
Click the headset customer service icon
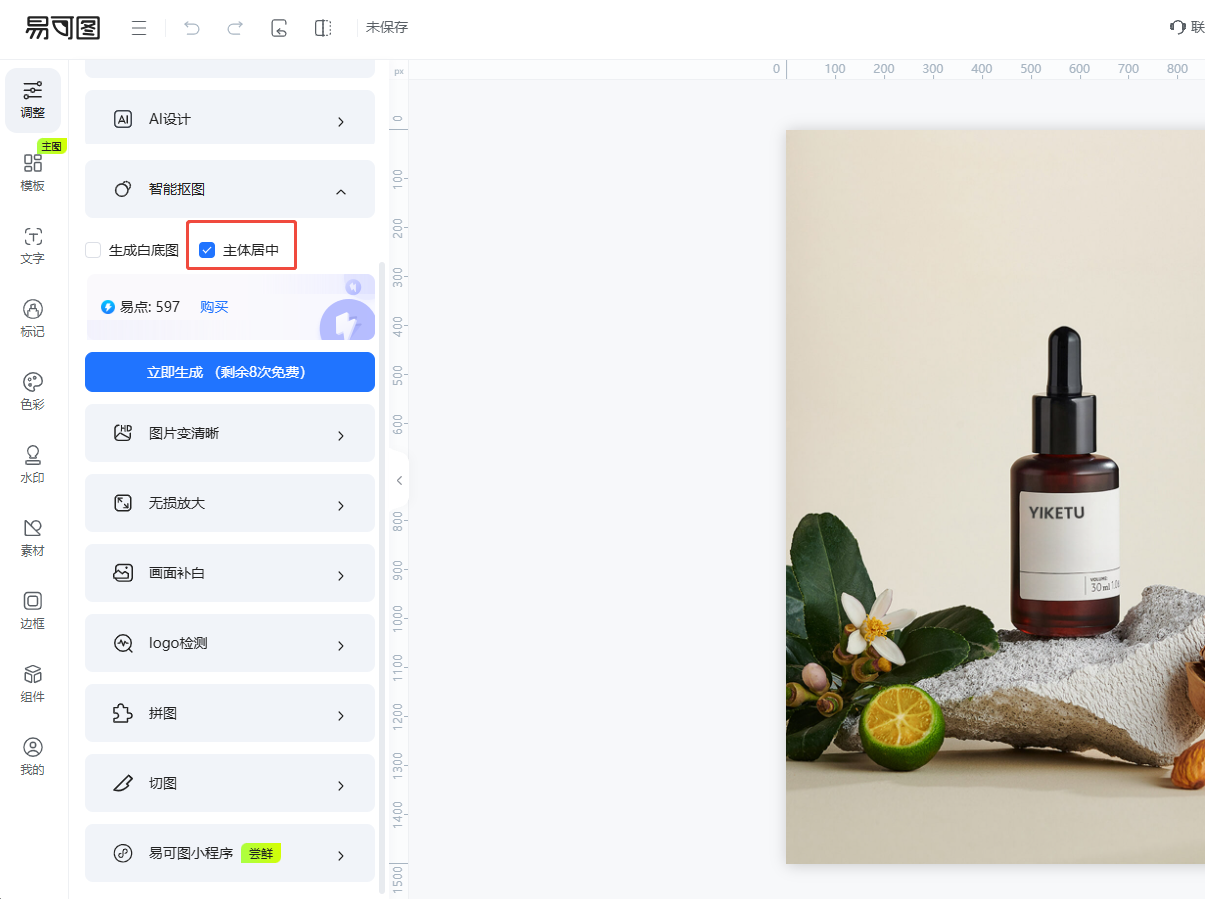pyautogui.click(x=1178, y=27)
